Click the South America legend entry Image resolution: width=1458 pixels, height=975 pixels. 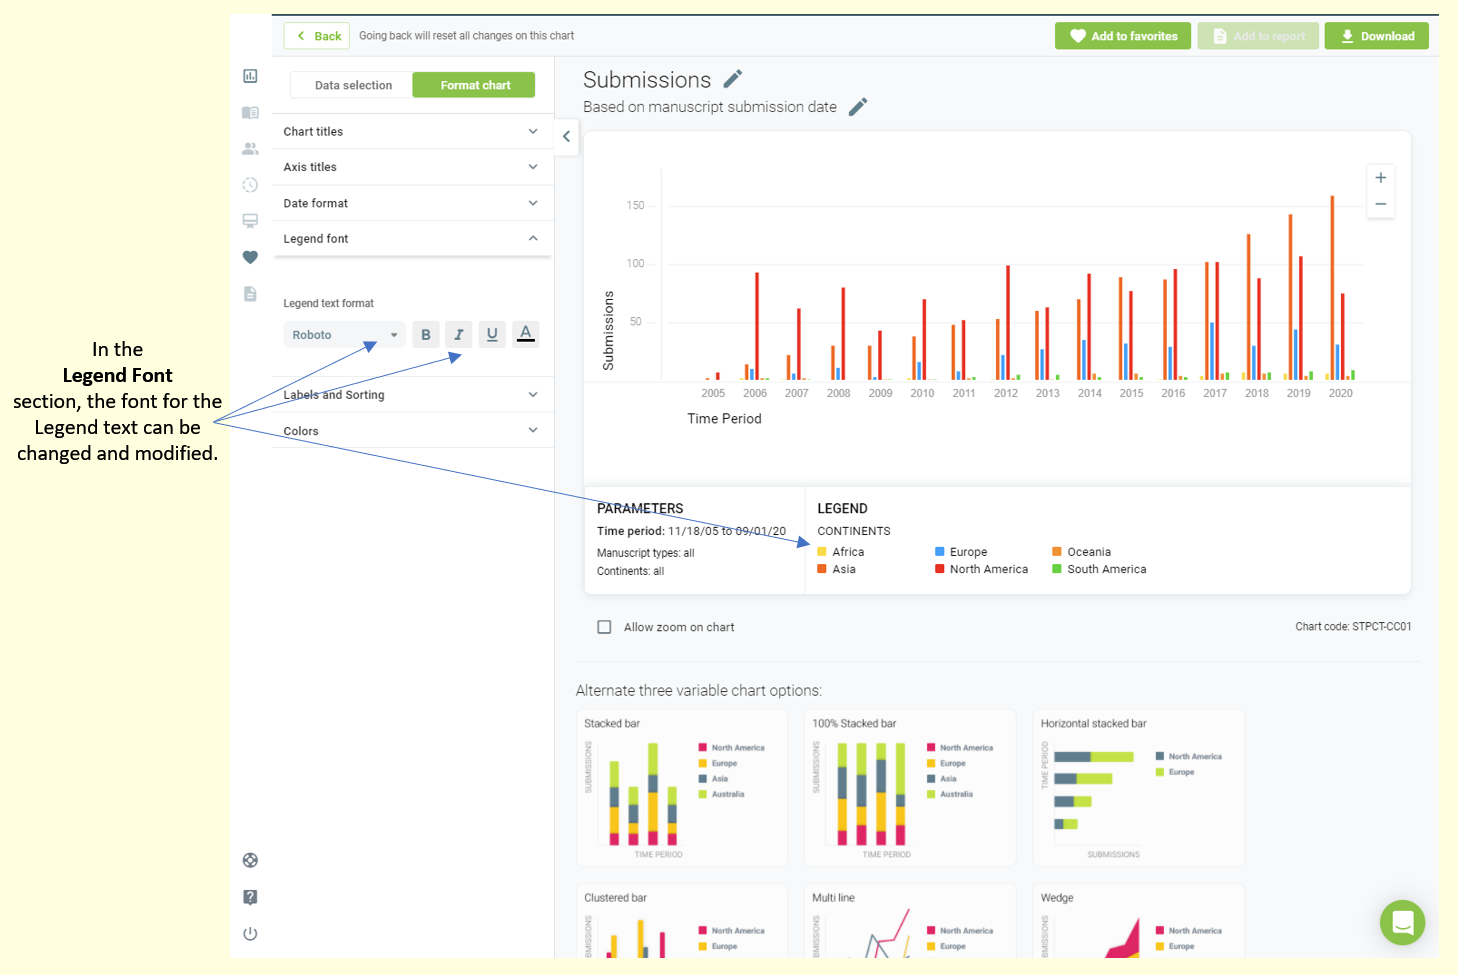(1099, 569)
